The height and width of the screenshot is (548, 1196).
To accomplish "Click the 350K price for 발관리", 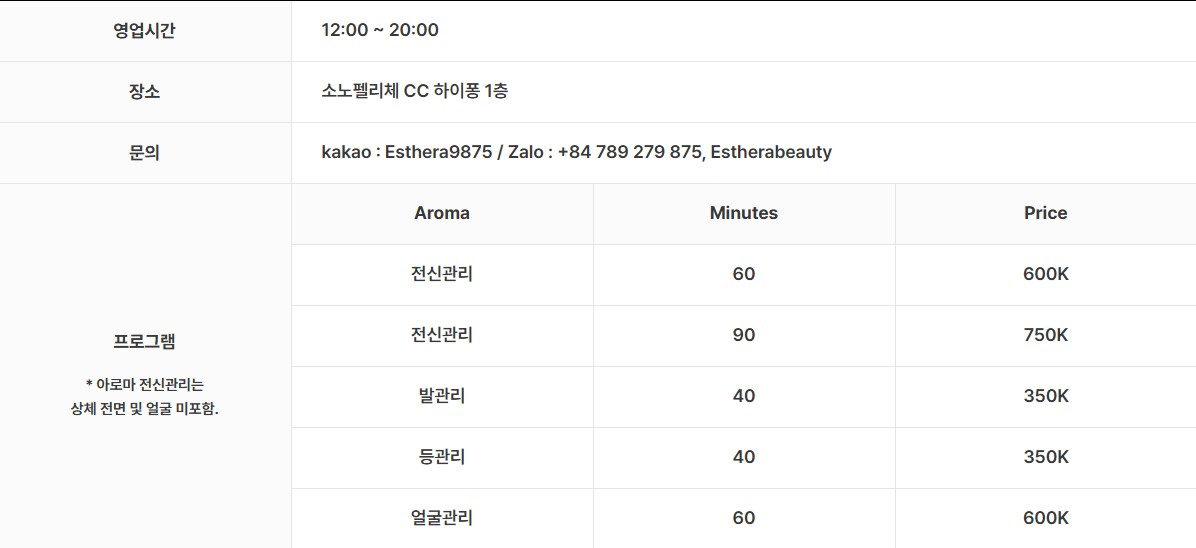I will [x=1046, y=397].
